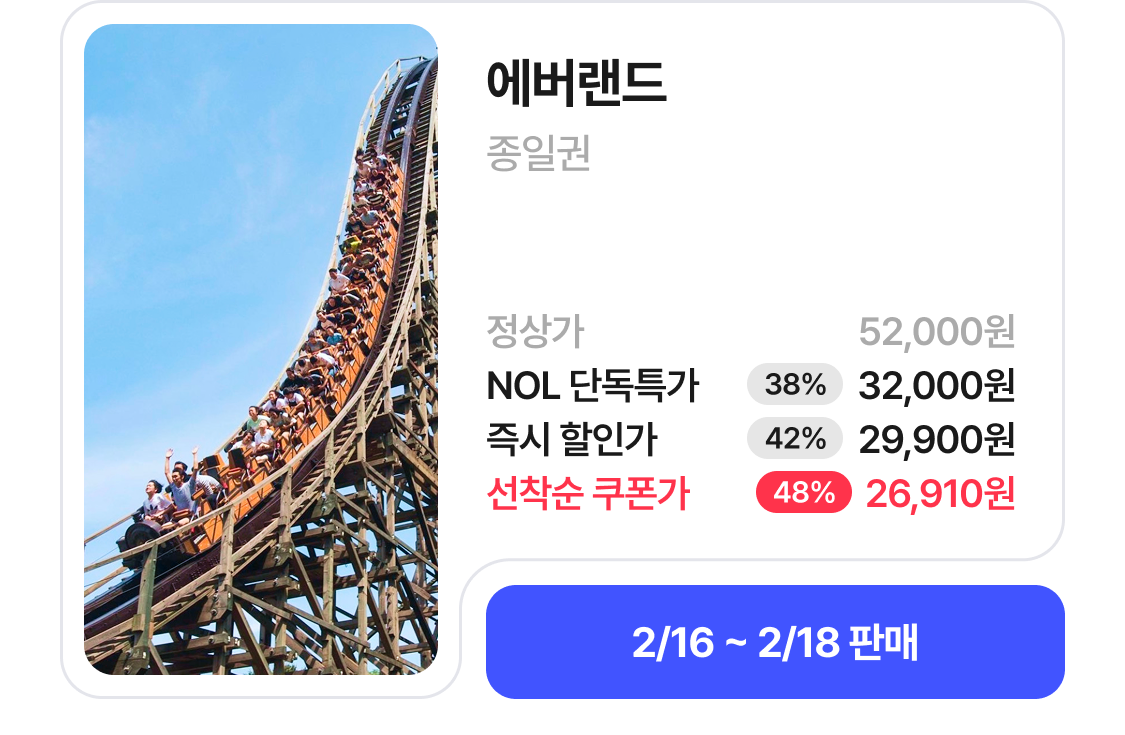Image resolution: width=1125 pixels, height=735 pixels.
Task: Click the 29,900원 instant discount price
Action: [936, 439]
